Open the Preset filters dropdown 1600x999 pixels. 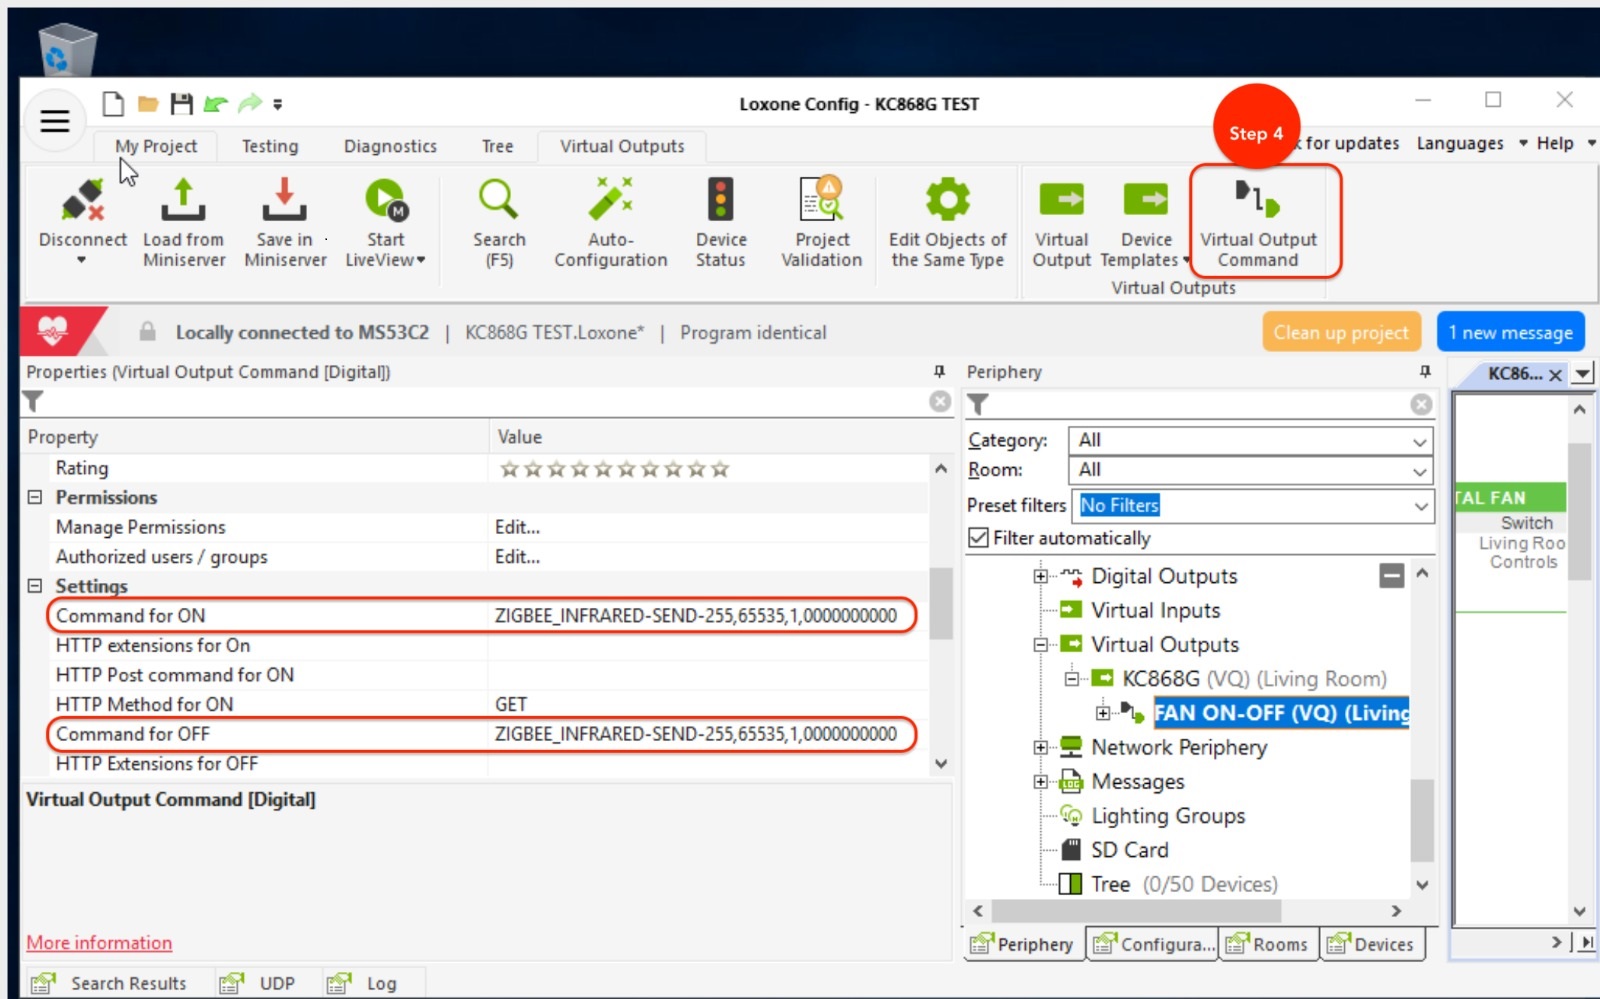point(1252,506)
